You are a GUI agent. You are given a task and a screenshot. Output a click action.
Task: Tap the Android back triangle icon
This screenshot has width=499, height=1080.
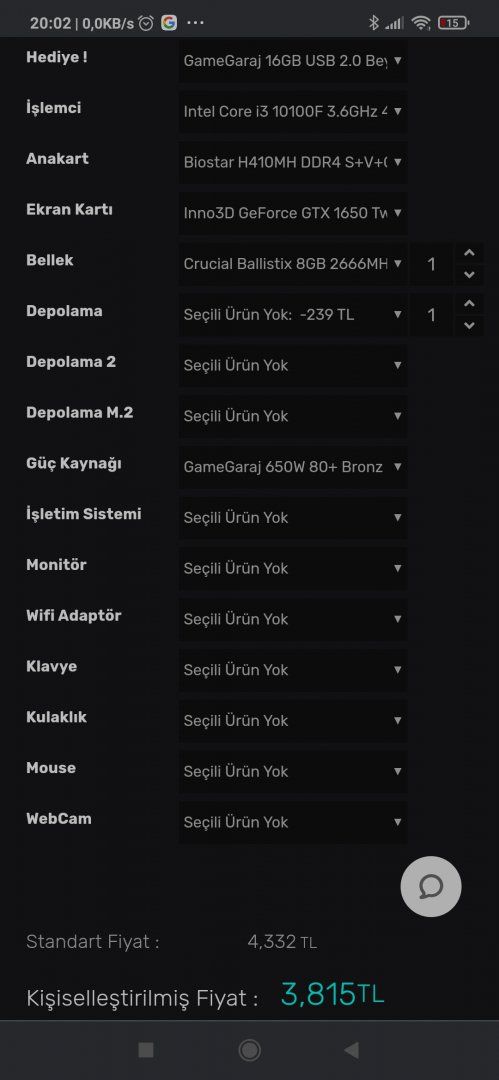click(x=352, y=1050)
